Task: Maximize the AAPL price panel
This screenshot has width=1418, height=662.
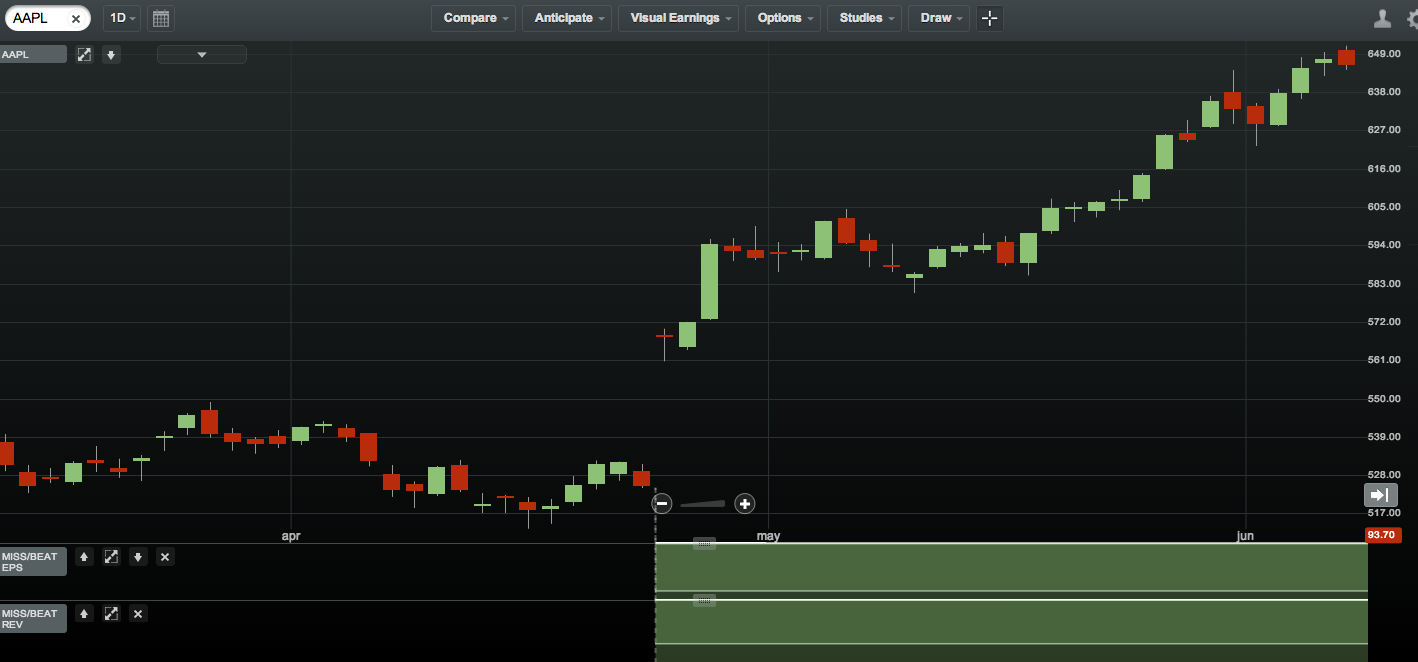Action: [x=84, y=55]
